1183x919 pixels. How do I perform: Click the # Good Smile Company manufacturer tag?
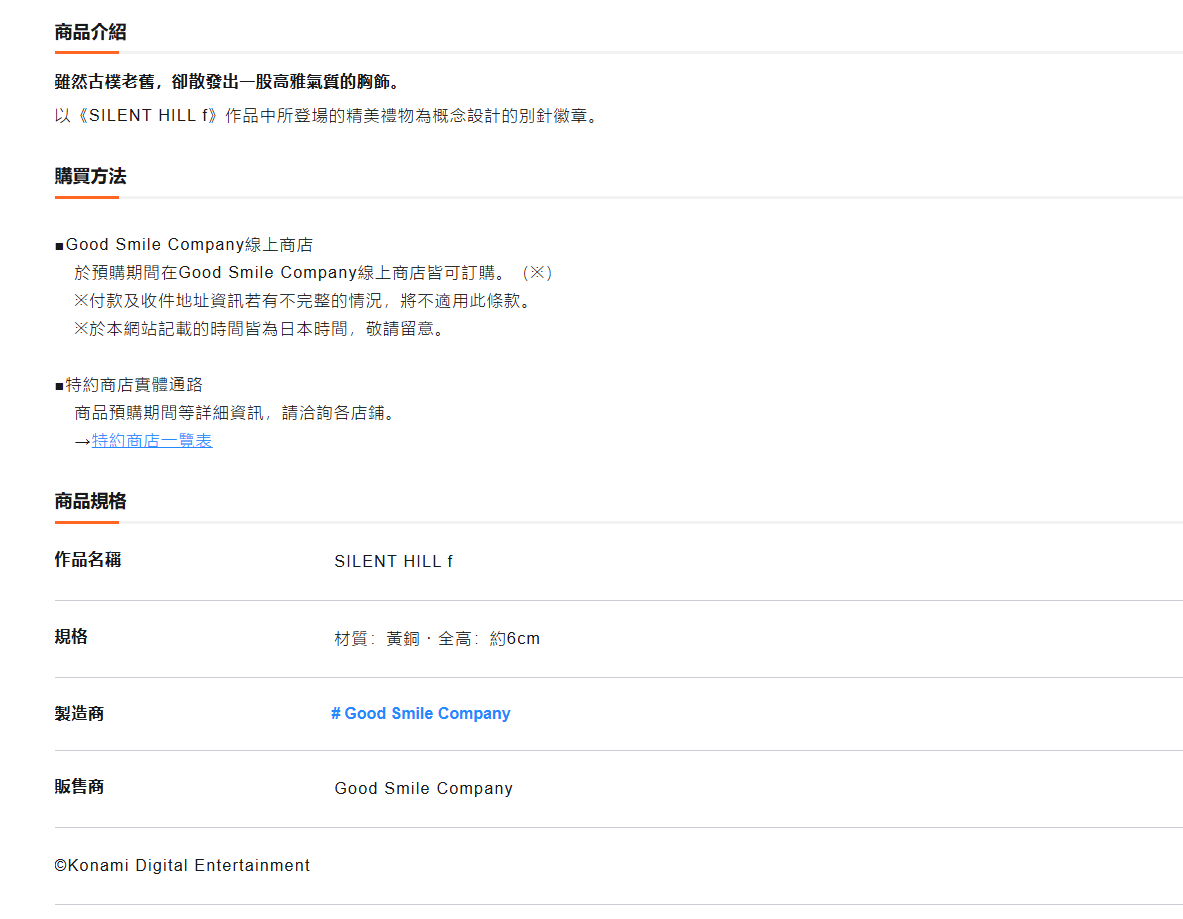[420, 714]
